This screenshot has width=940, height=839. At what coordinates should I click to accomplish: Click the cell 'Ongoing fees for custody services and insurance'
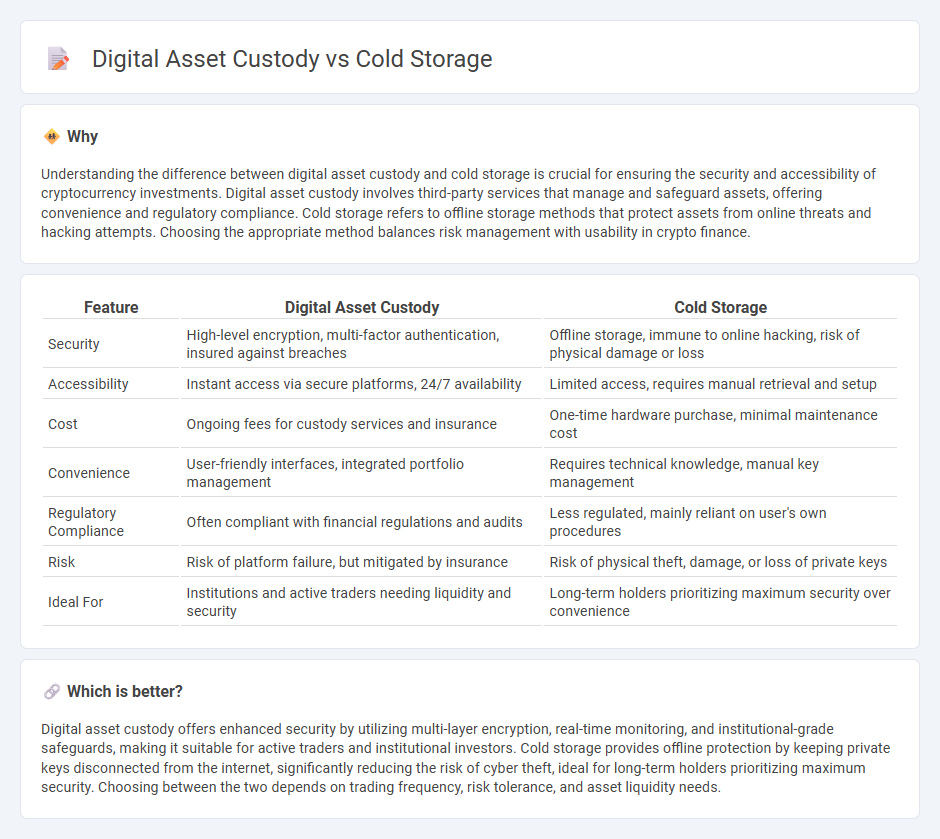coord(361,424)
